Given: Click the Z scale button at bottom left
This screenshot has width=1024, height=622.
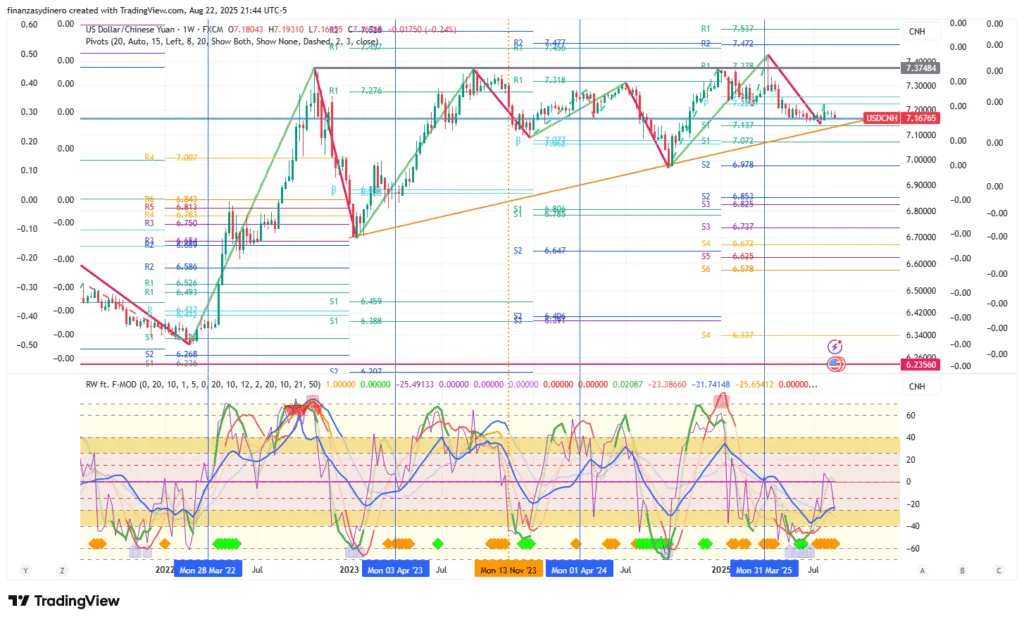Looking at the screenshot, I should coord(62,570).
